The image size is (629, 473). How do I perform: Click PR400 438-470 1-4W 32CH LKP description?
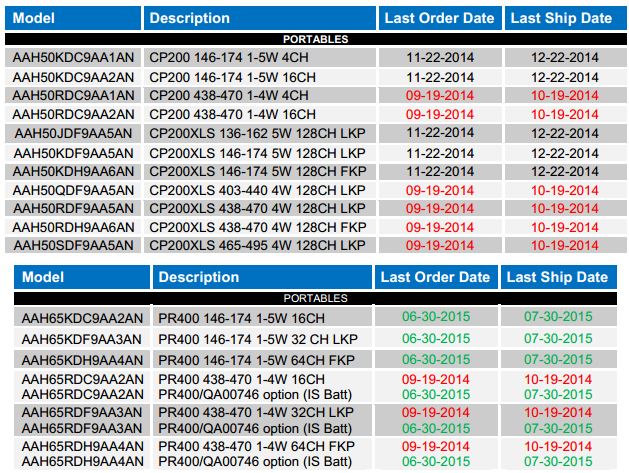[x=256, y=412]
